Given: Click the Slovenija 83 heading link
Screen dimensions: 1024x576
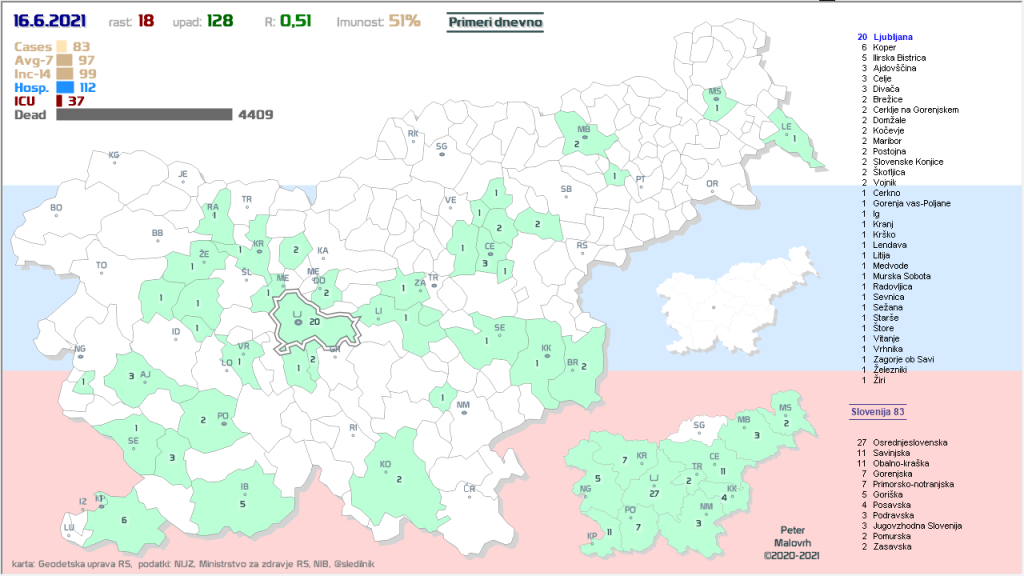Looking at the screenshot, I should (x=877, y=411).
